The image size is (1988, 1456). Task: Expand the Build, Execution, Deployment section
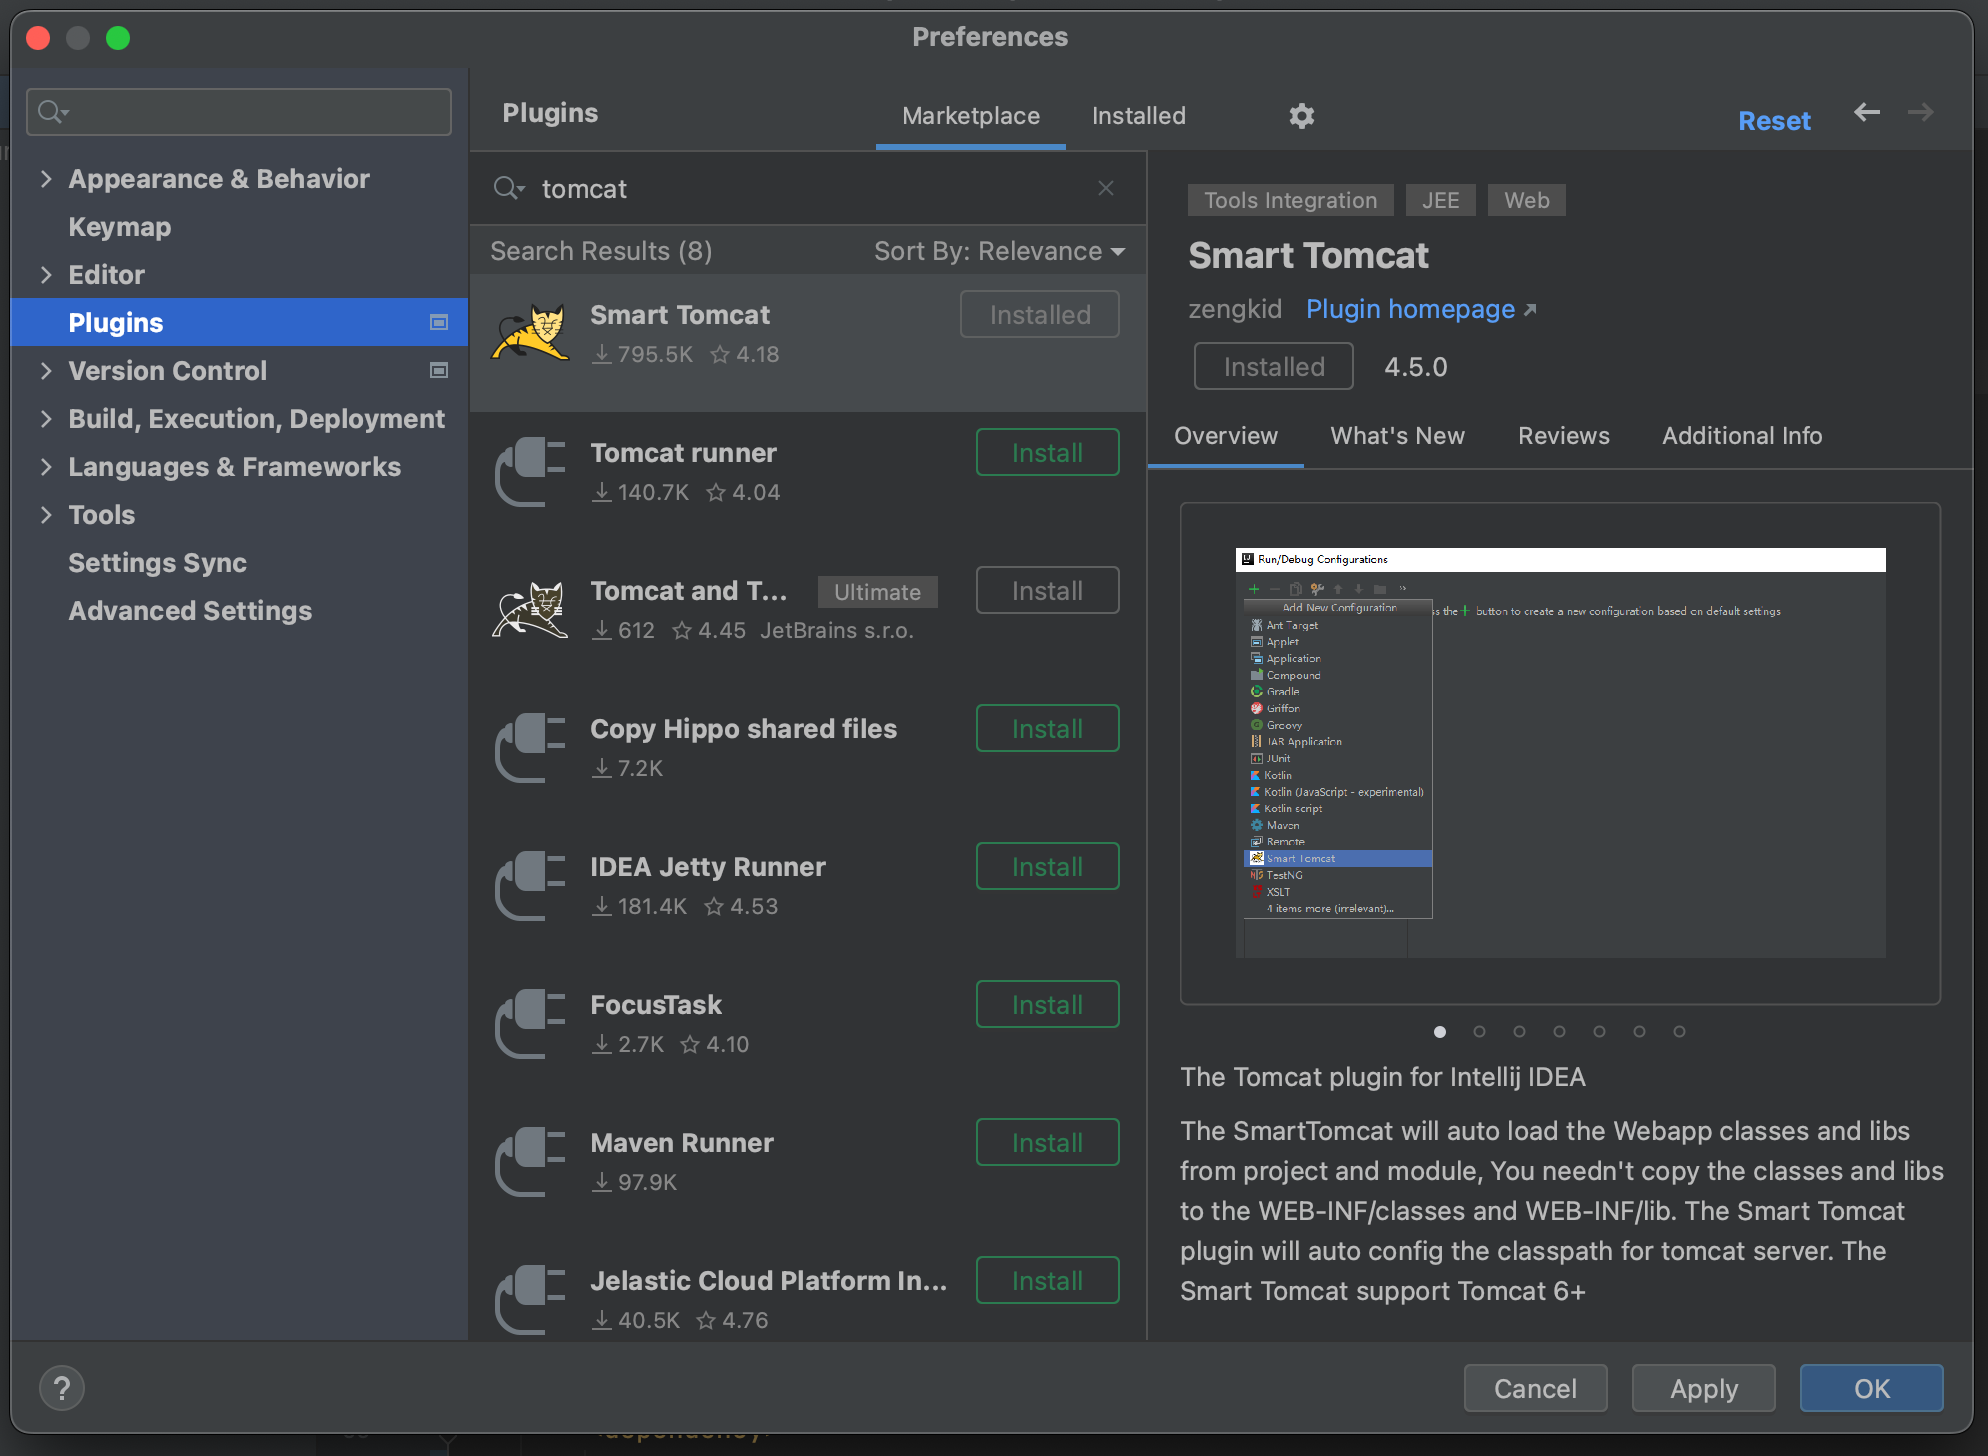click(46, 419)
